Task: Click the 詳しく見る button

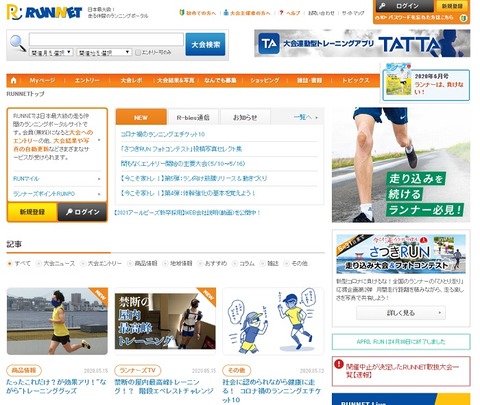Action: [401, 313]
